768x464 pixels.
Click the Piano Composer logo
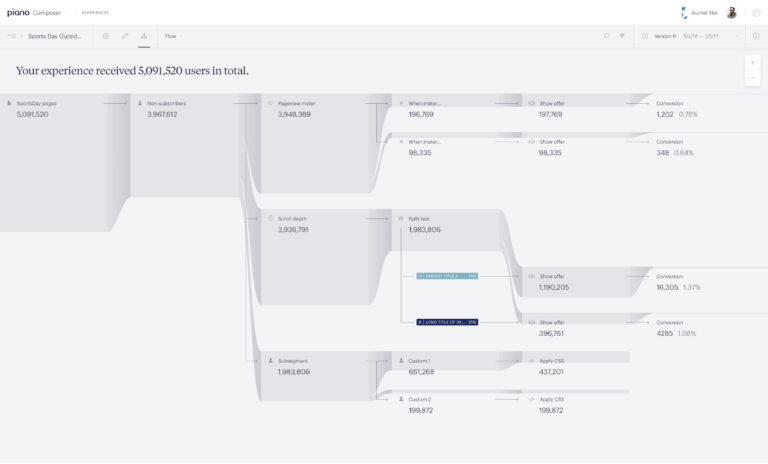(34, 13)
